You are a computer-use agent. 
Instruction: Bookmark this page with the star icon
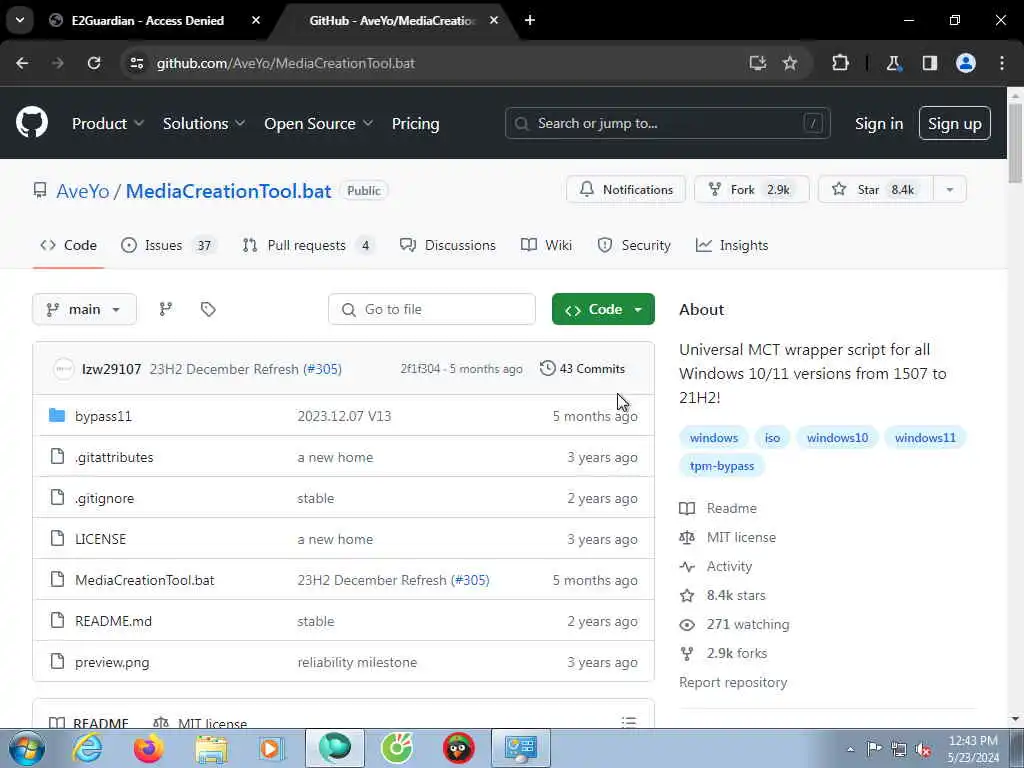click(790, 63)
